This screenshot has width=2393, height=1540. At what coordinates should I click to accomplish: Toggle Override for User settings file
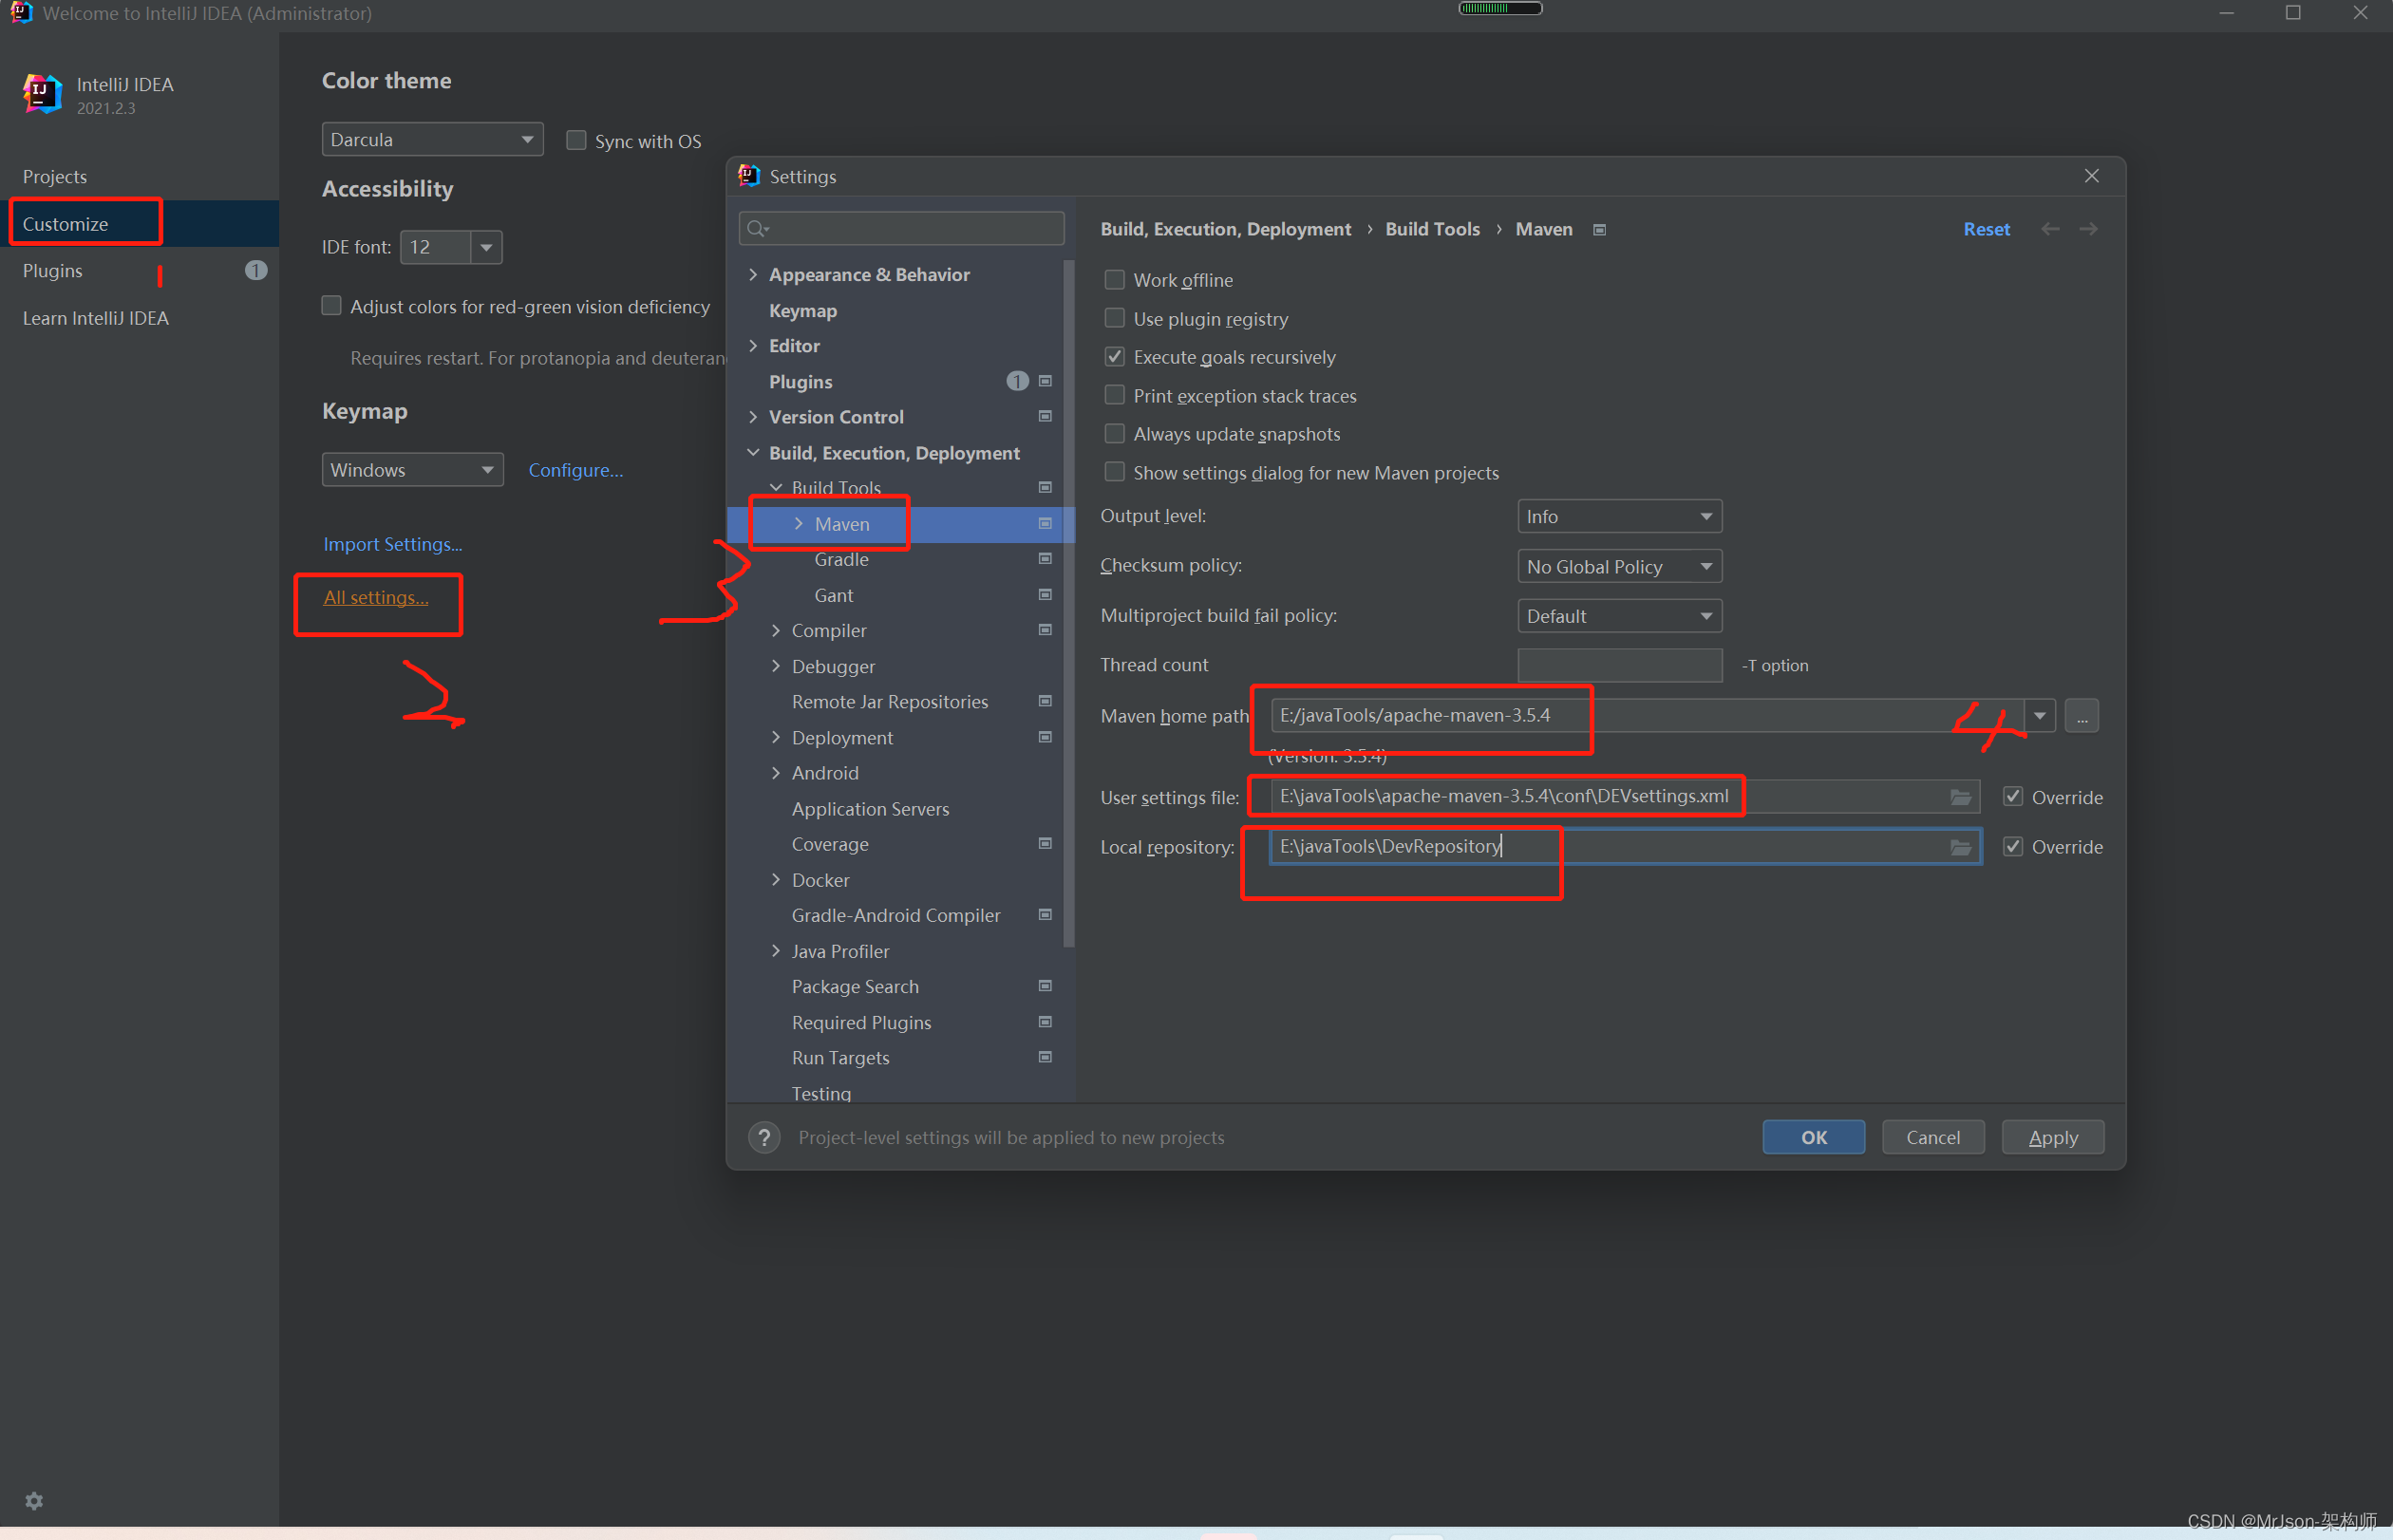[2012, 797]
